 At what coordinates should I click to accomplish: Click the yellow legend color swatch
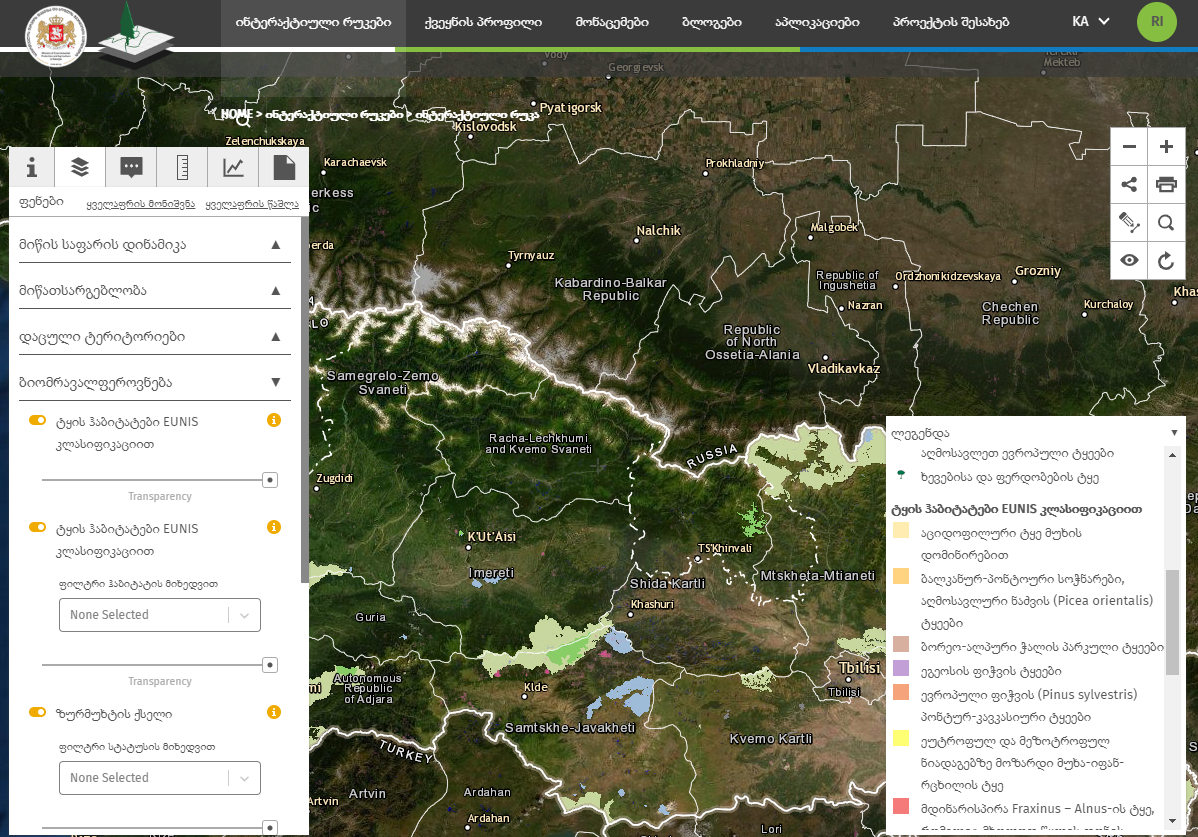(x=901, y=738)
